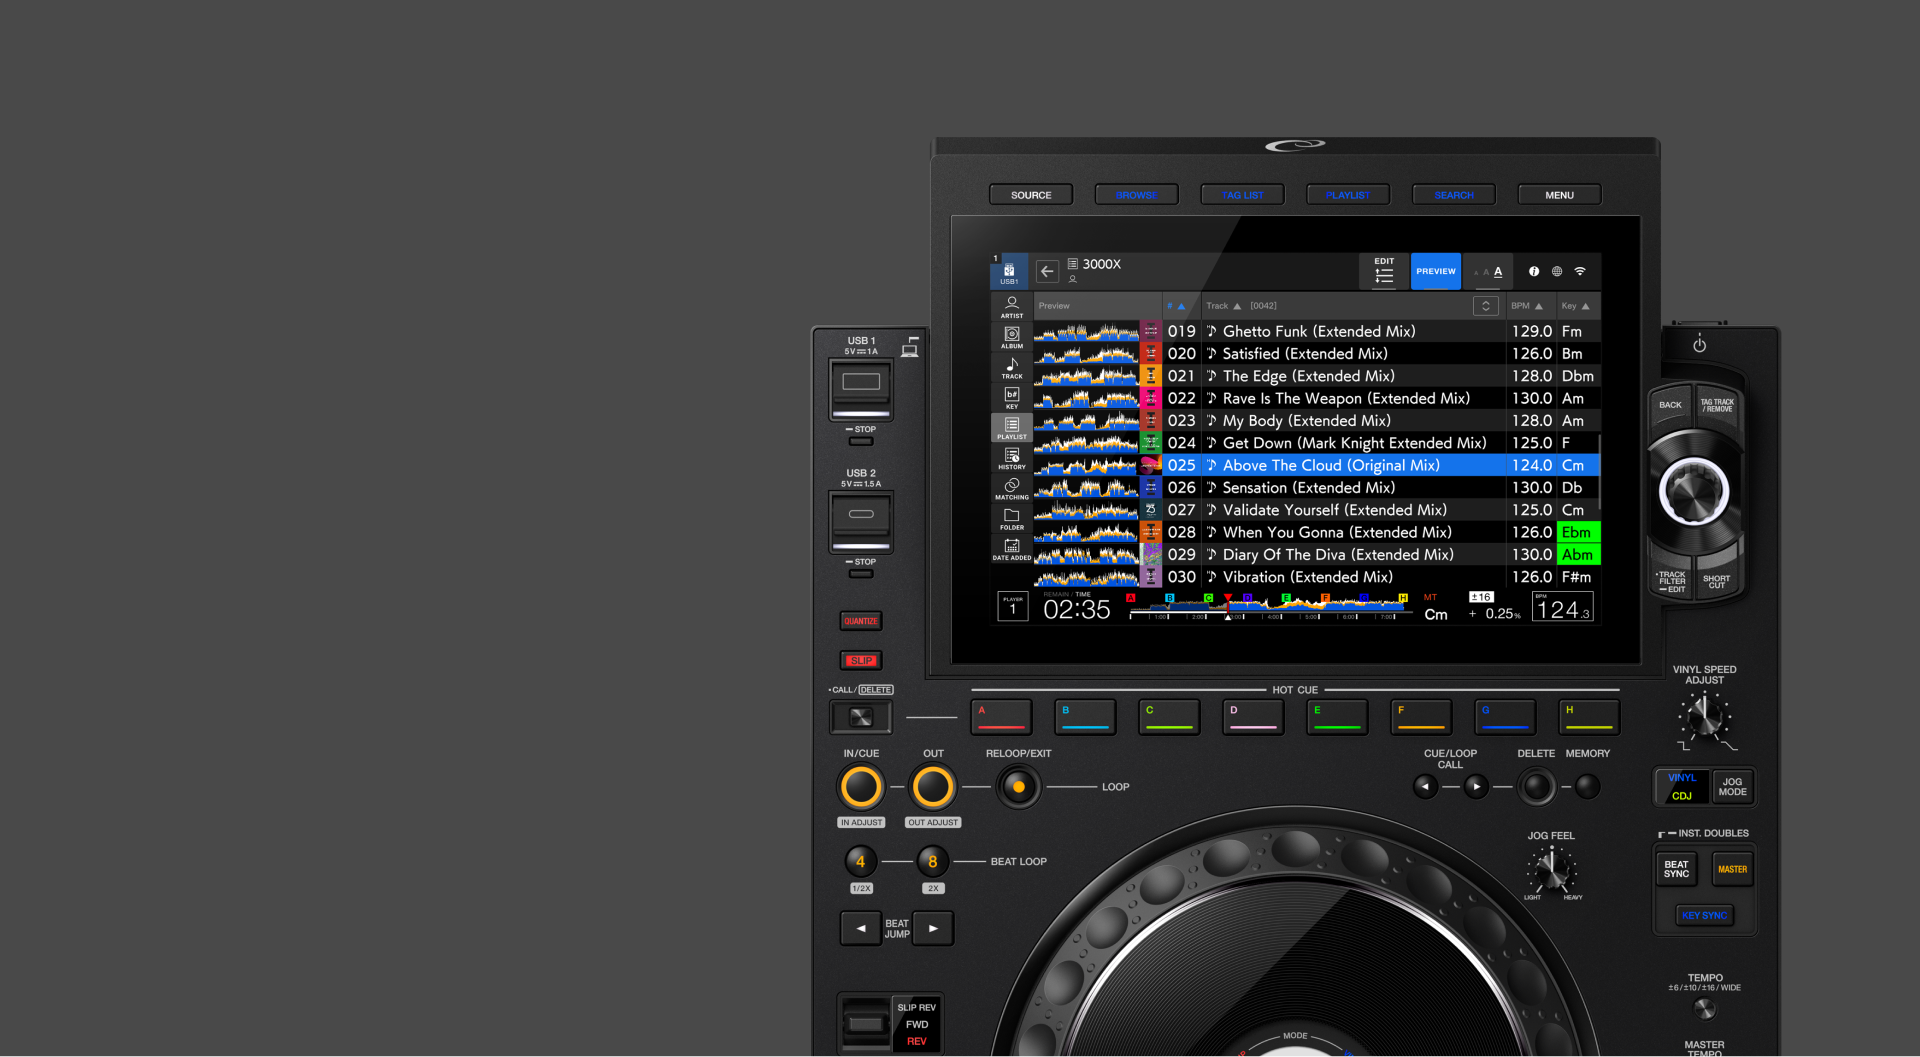
Task: Toggle BEAT SYNC
Action: (x=1676, y=869)
